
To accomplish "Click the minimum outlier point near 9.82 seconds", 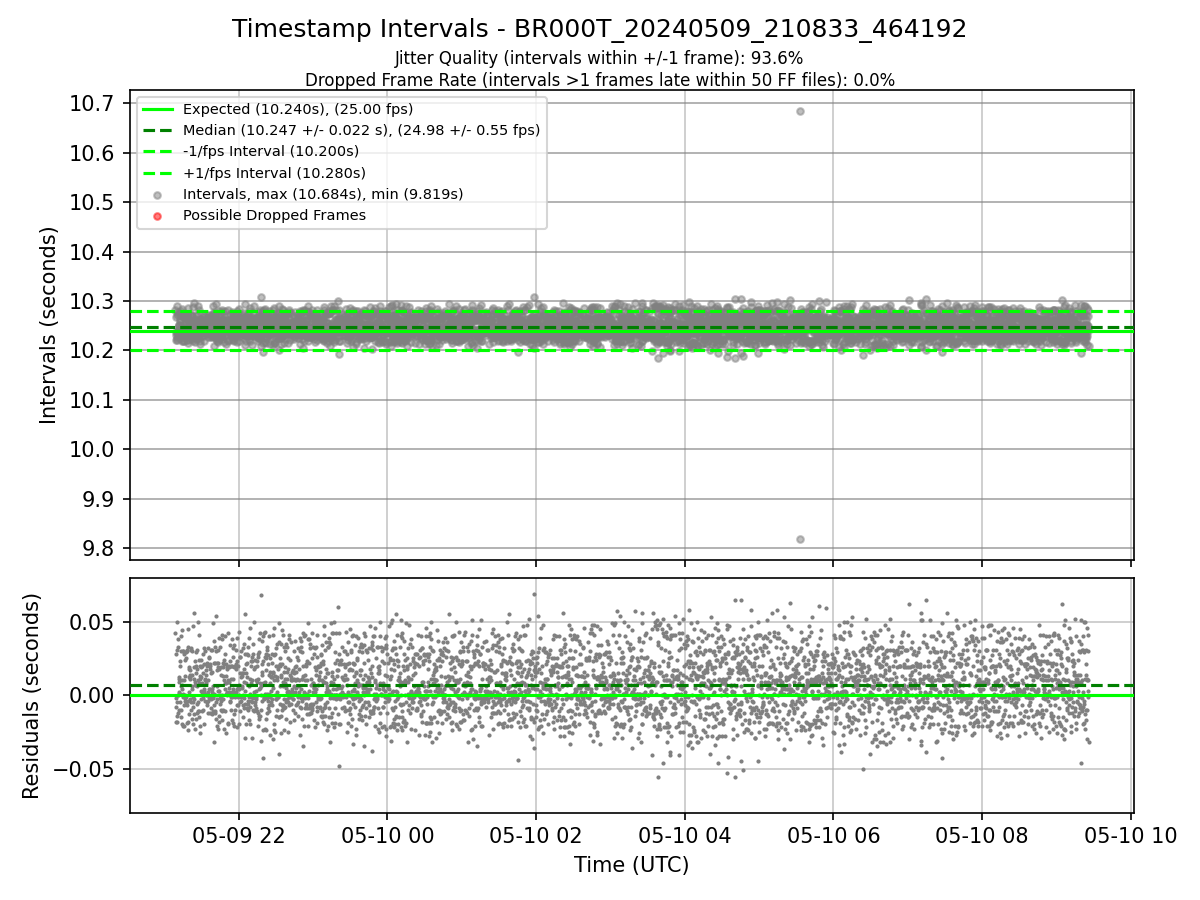I will tap(800, 539).
